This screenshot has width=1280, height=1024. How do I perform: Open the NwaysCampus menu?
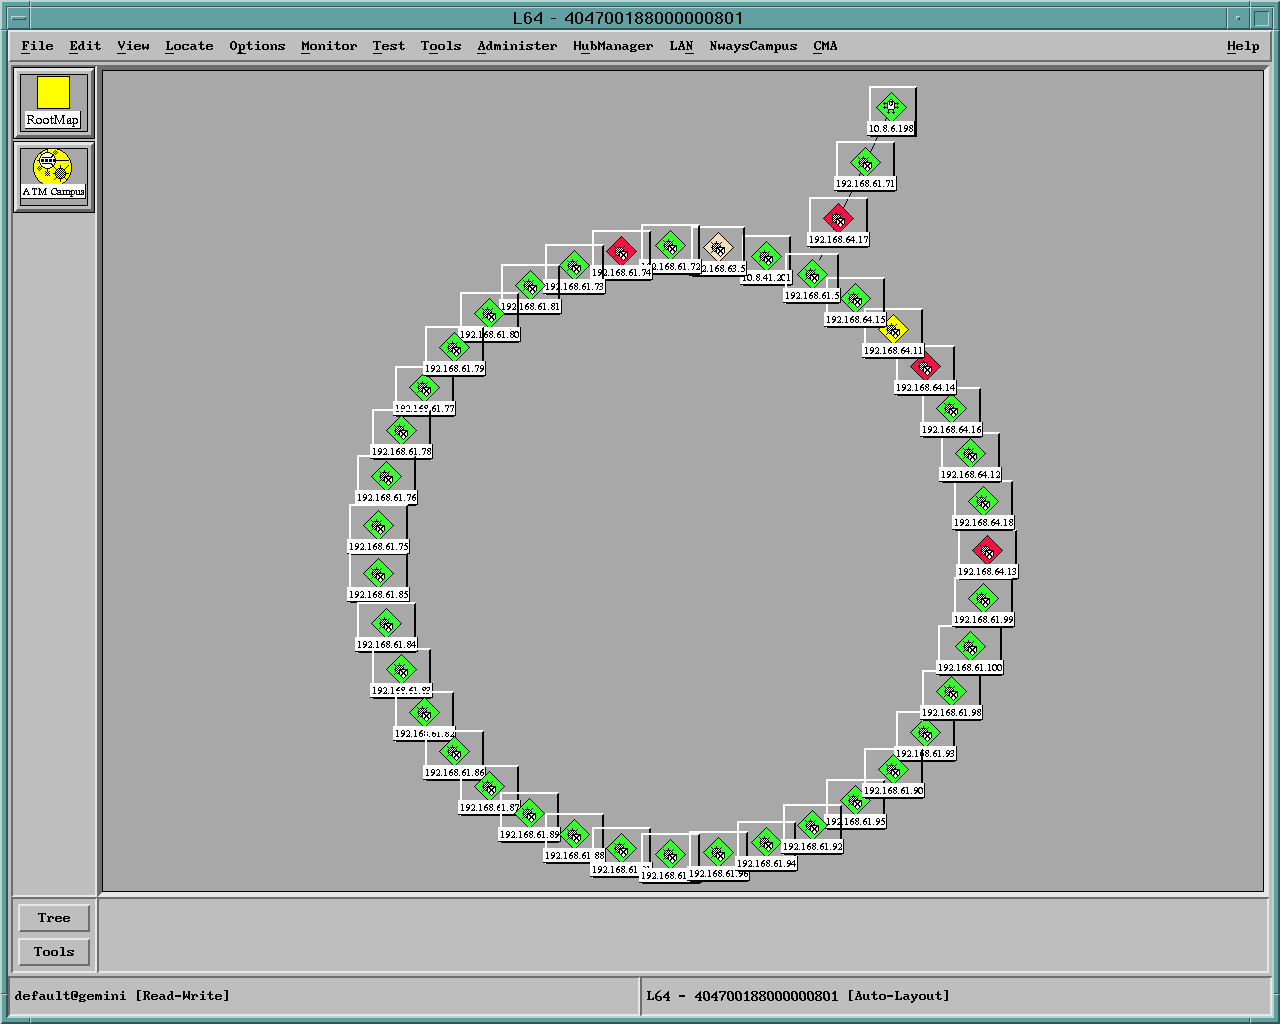[x=753, y=46]
